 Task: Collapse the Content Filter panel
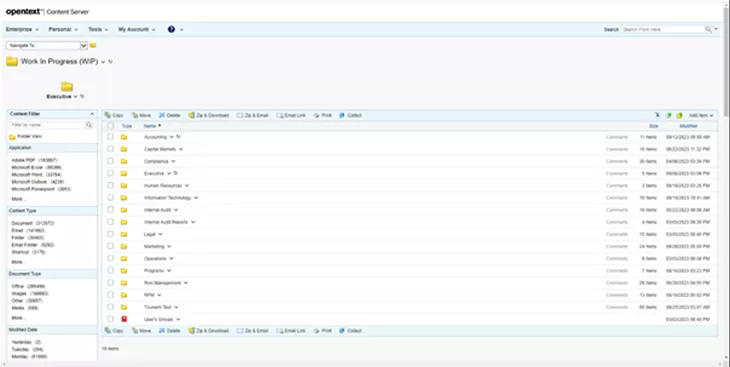(x=92, y=114)
